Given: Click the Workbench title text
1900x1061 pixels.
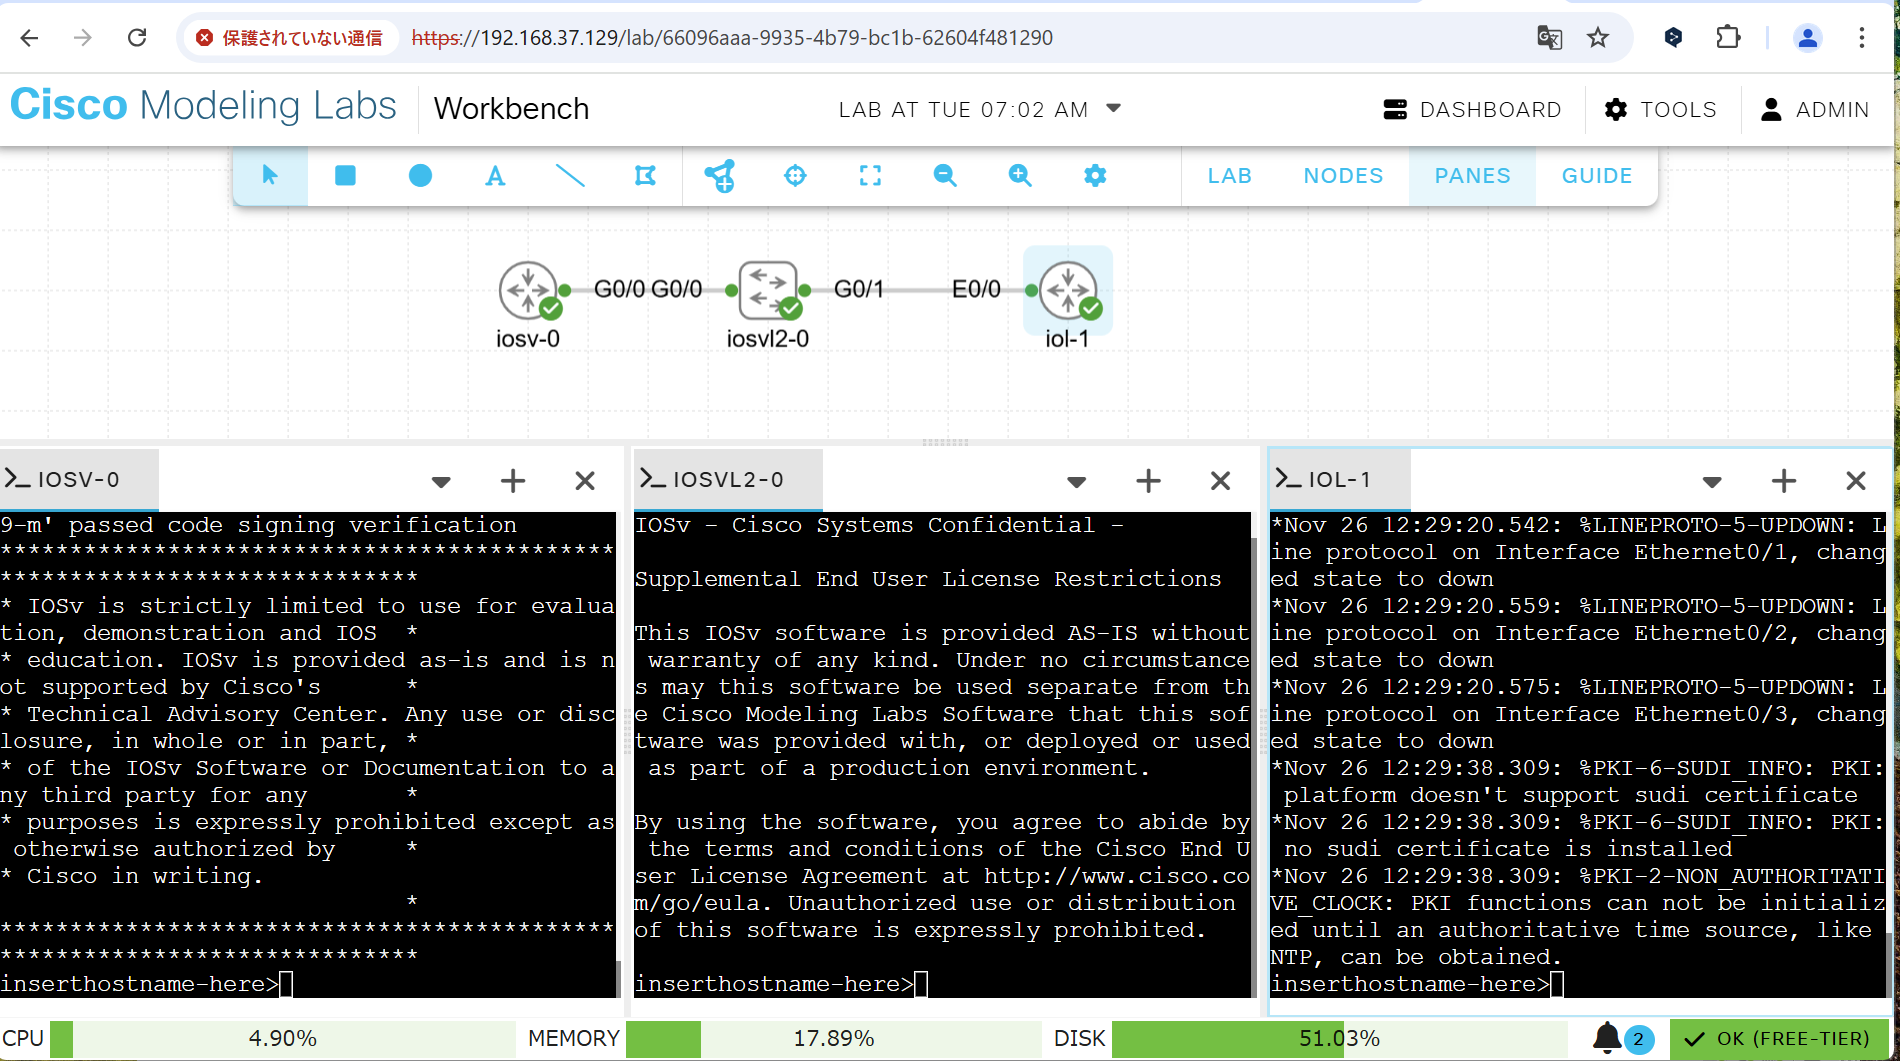Looking at the screenshot, I should point(511,109).
